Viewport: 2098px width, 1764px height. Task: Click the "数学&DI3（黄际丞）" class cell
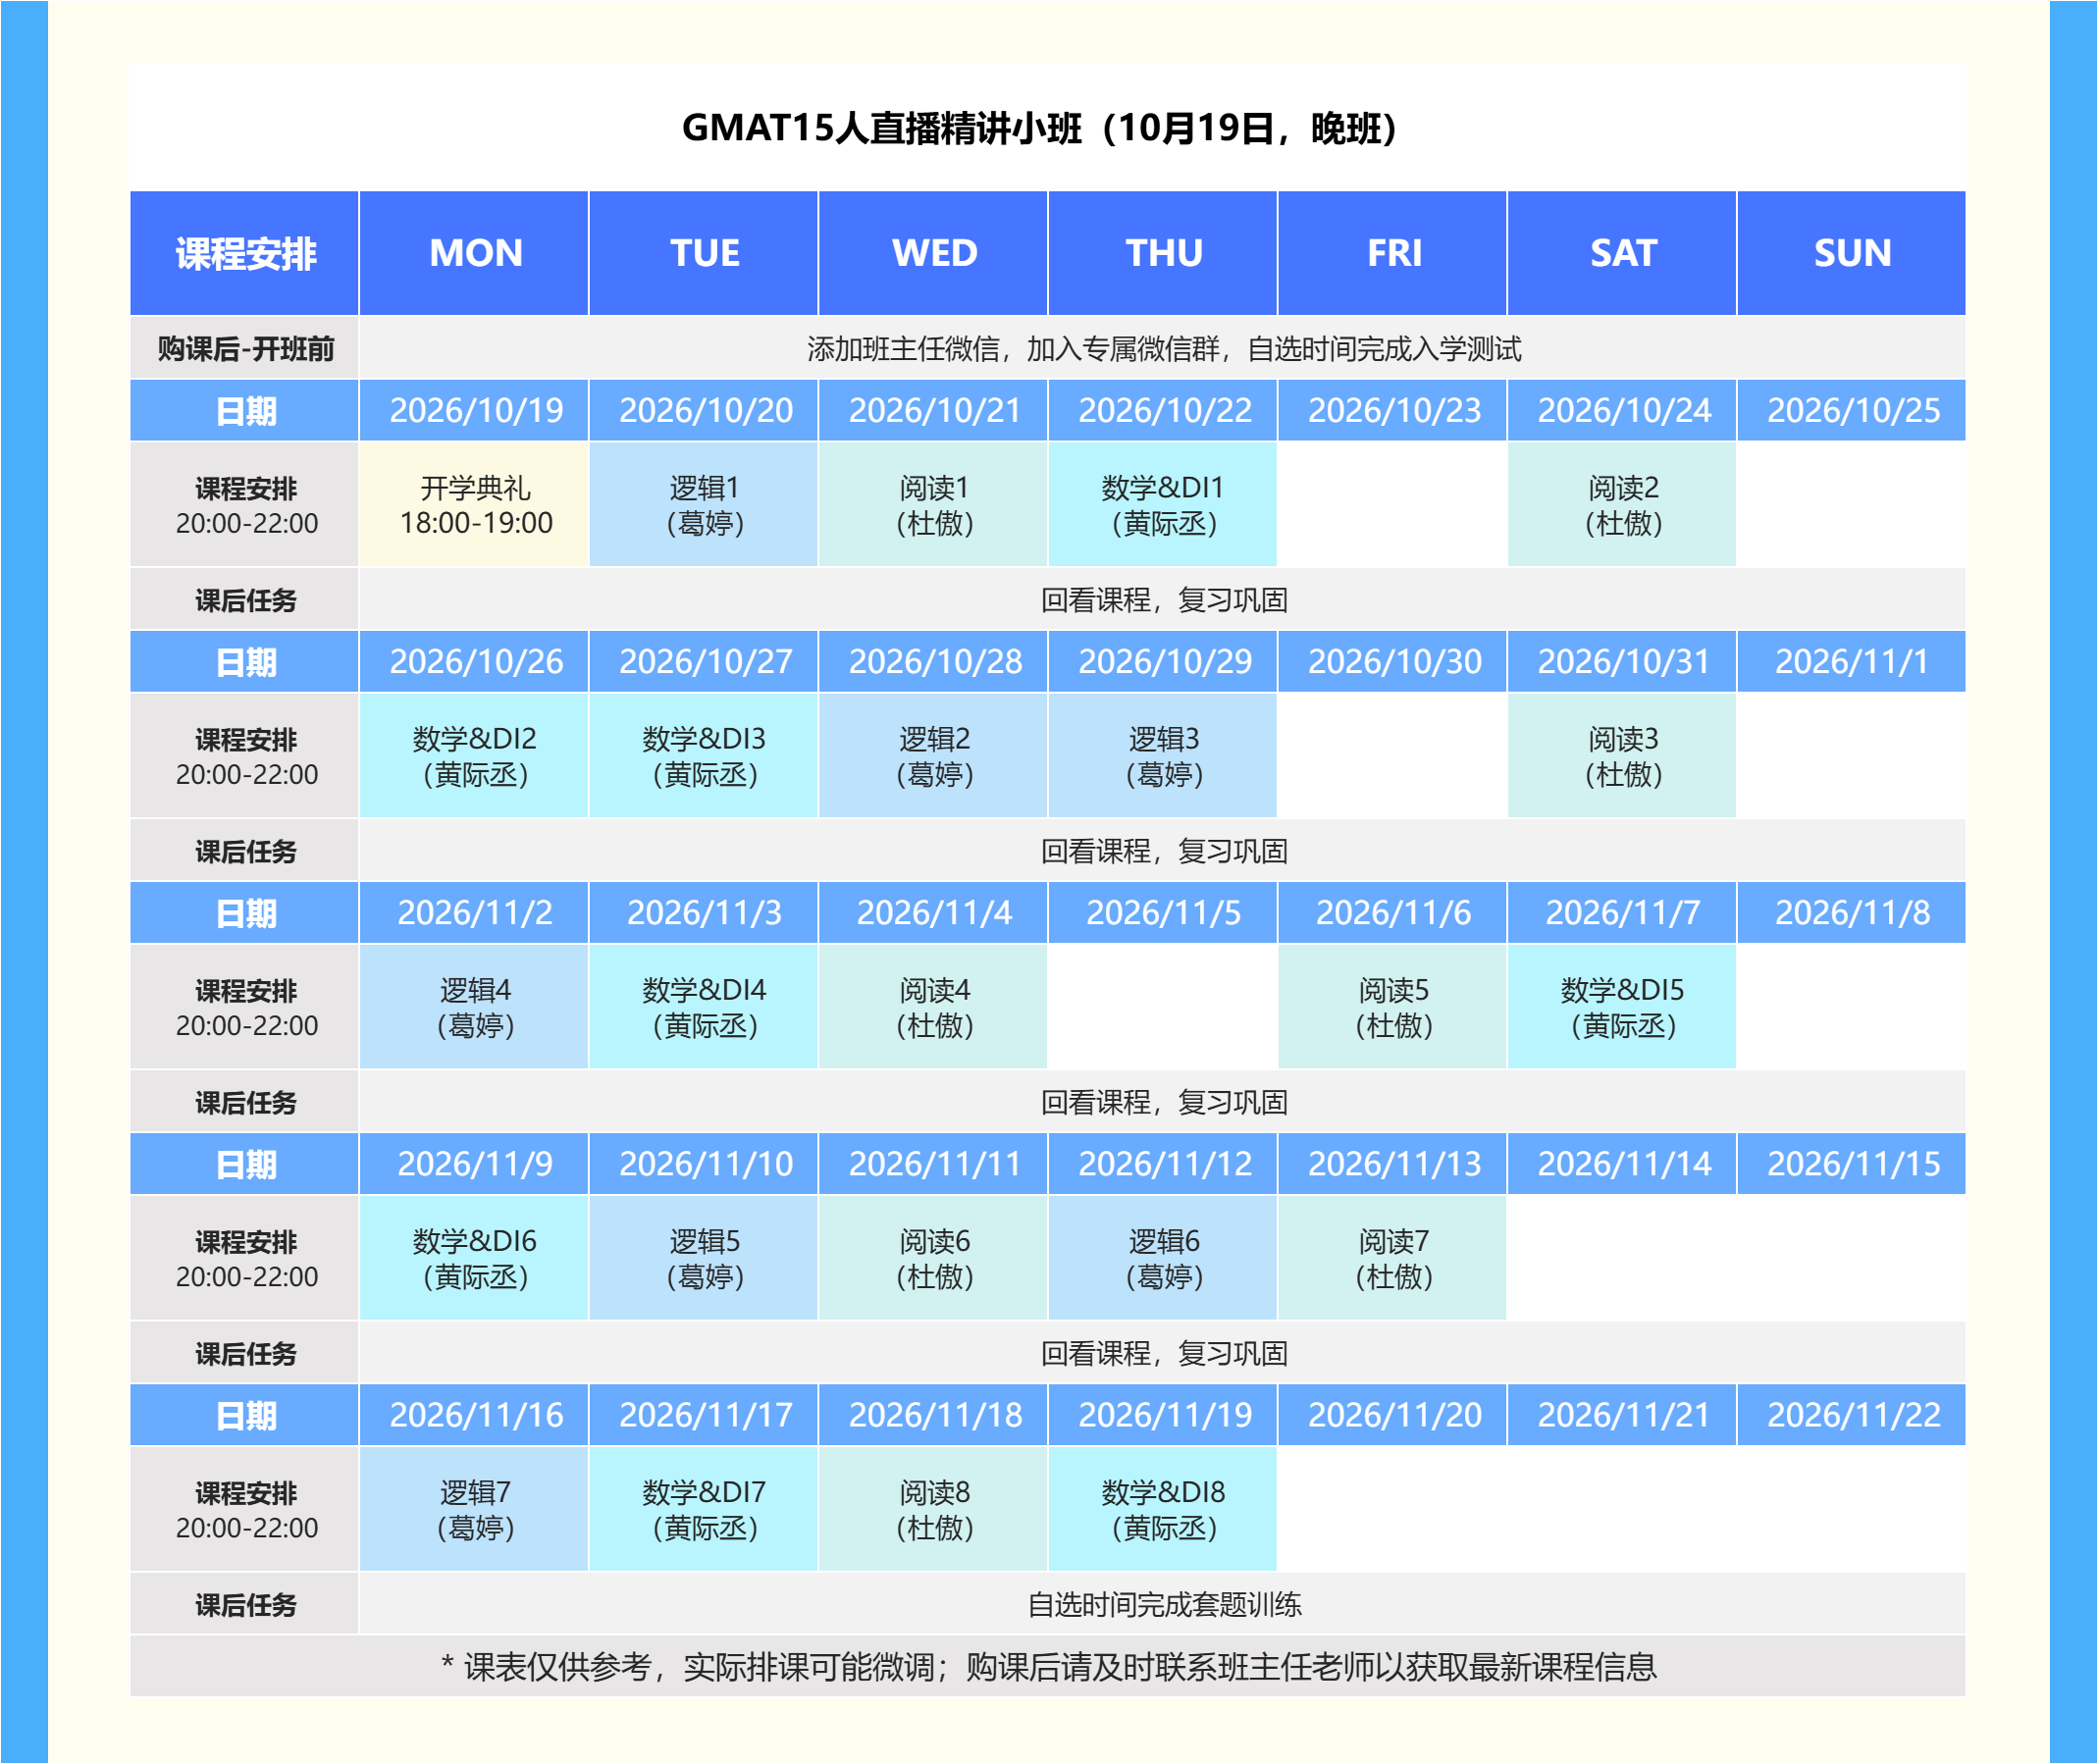704,755
